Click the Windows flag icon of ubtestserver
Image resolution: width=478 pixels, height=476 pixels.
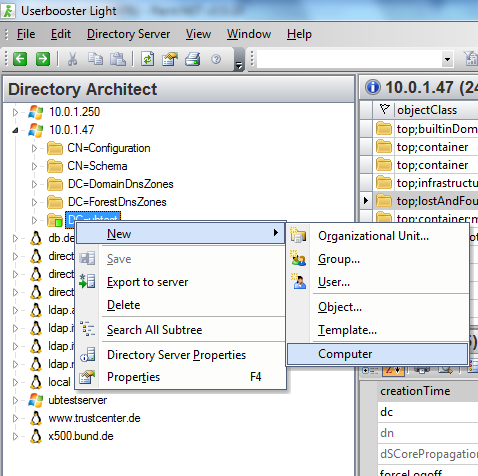click(x=36, y=400)
